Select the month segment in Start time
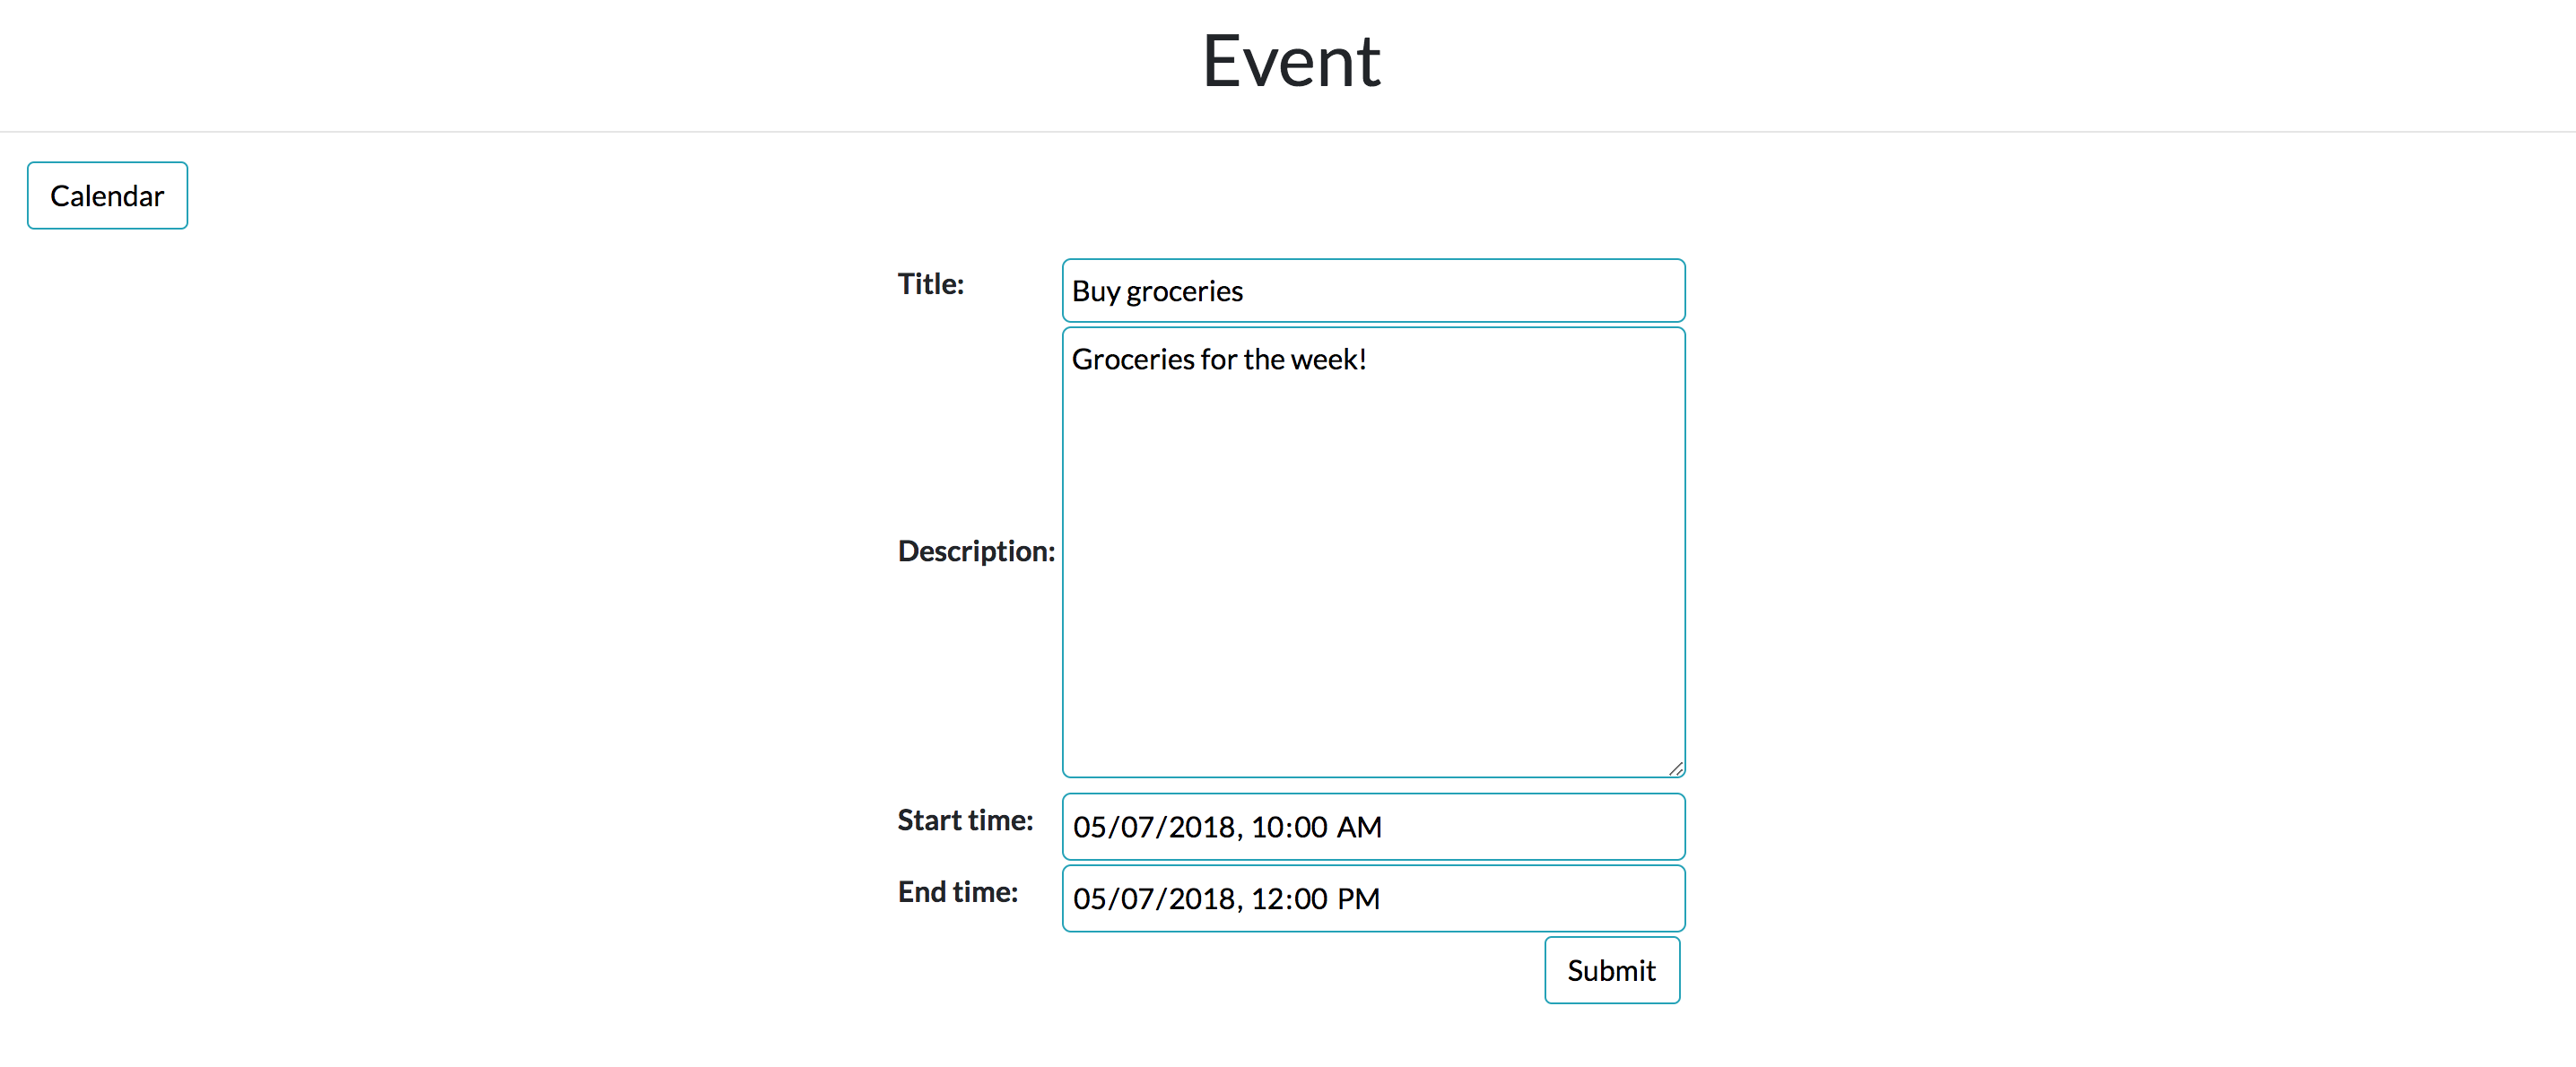The width and height of the screenshot is (2576, 1067). [x=1089, y=827]
